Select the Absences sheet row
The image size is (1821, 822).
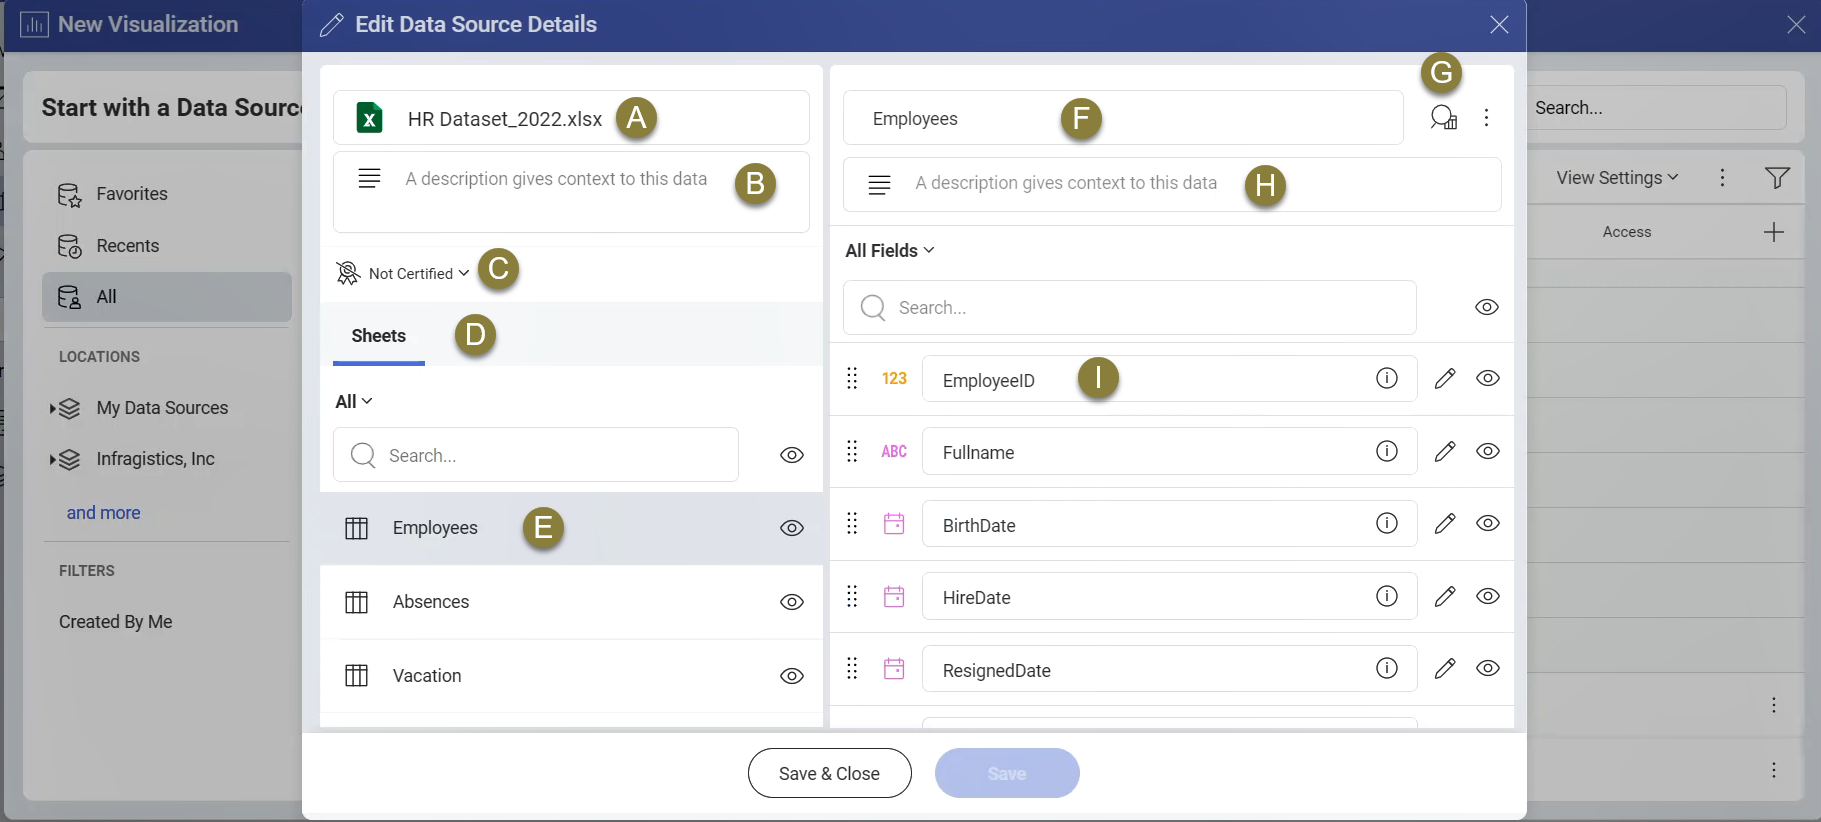pos(571,602)
